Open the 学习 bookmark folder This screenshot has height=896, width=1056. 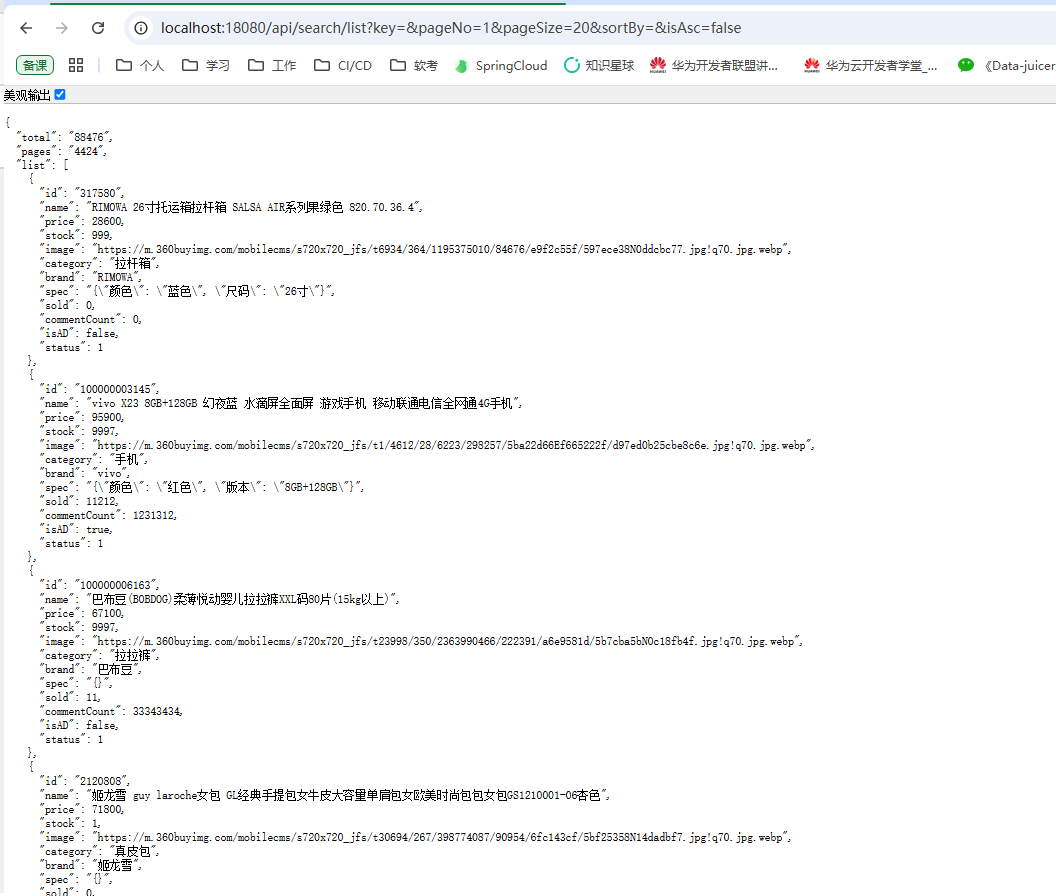click(x=206, y=65)
